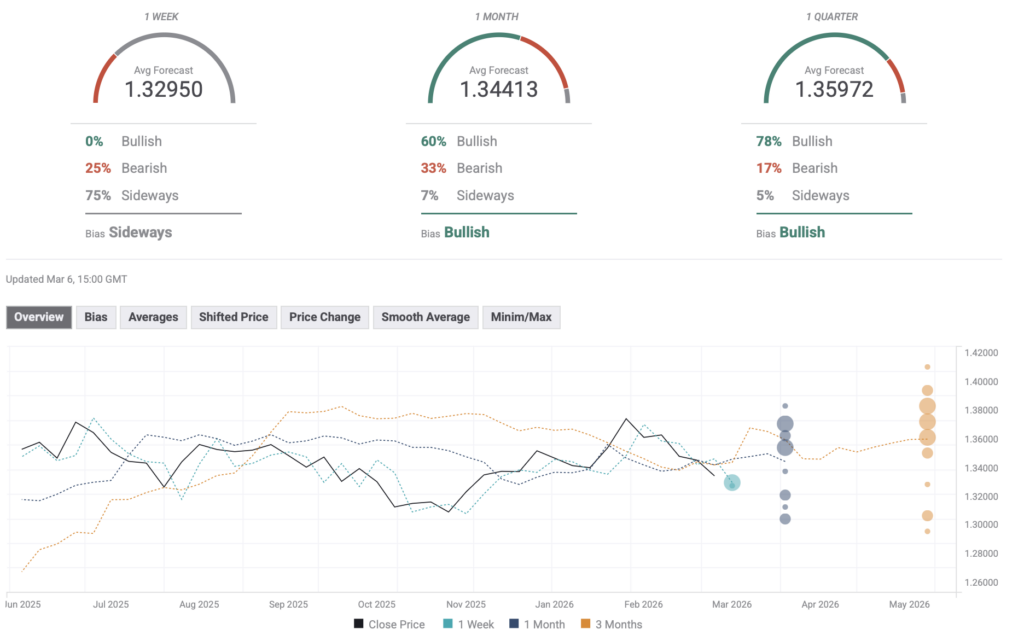Click the 1 Week Sideways bias label
The height and width of the screenshot is (641, 1024).
pos(140,232)
